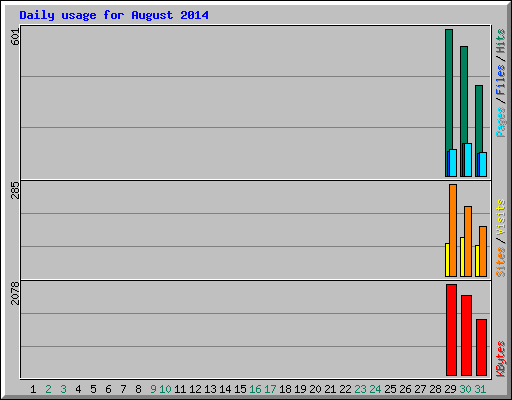The height and width of the screenshot is (400, 512).
Task: Click the 2078 KBytes axis value
Action: (x=15, y=293)
